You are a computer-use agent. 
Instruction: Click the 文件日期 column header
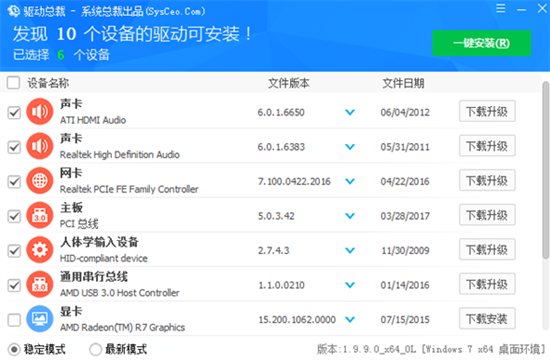point(403,83)
